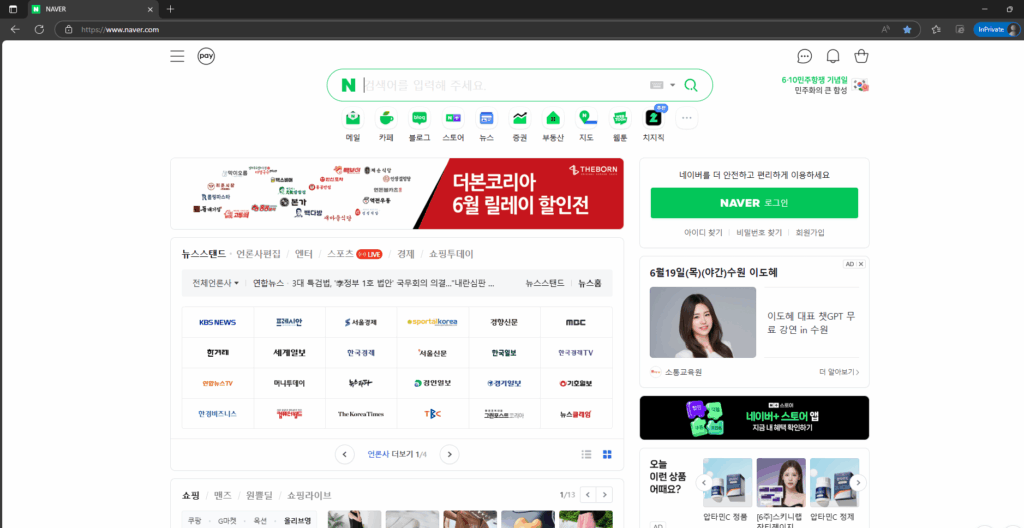
Task: Open the 한겨레 publisher tile
Action: coord(218,353)
